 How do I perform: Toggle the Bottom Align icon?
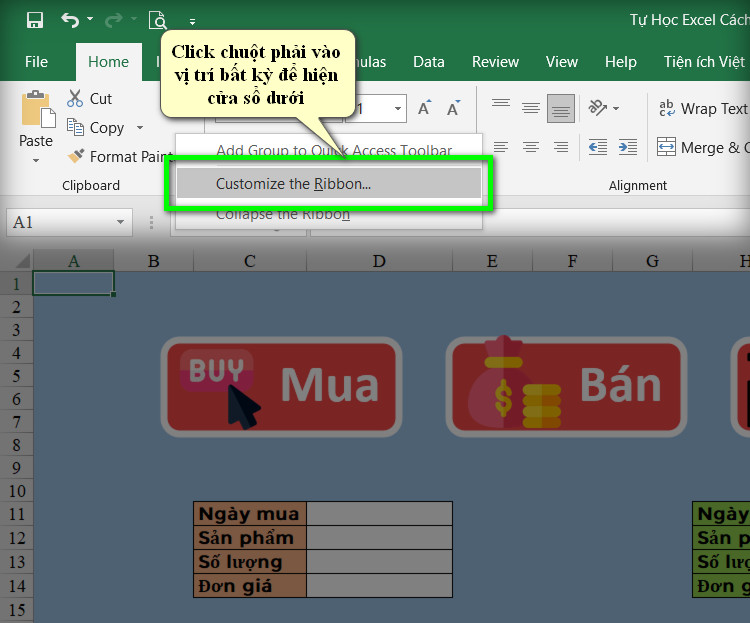pos(561,108)
